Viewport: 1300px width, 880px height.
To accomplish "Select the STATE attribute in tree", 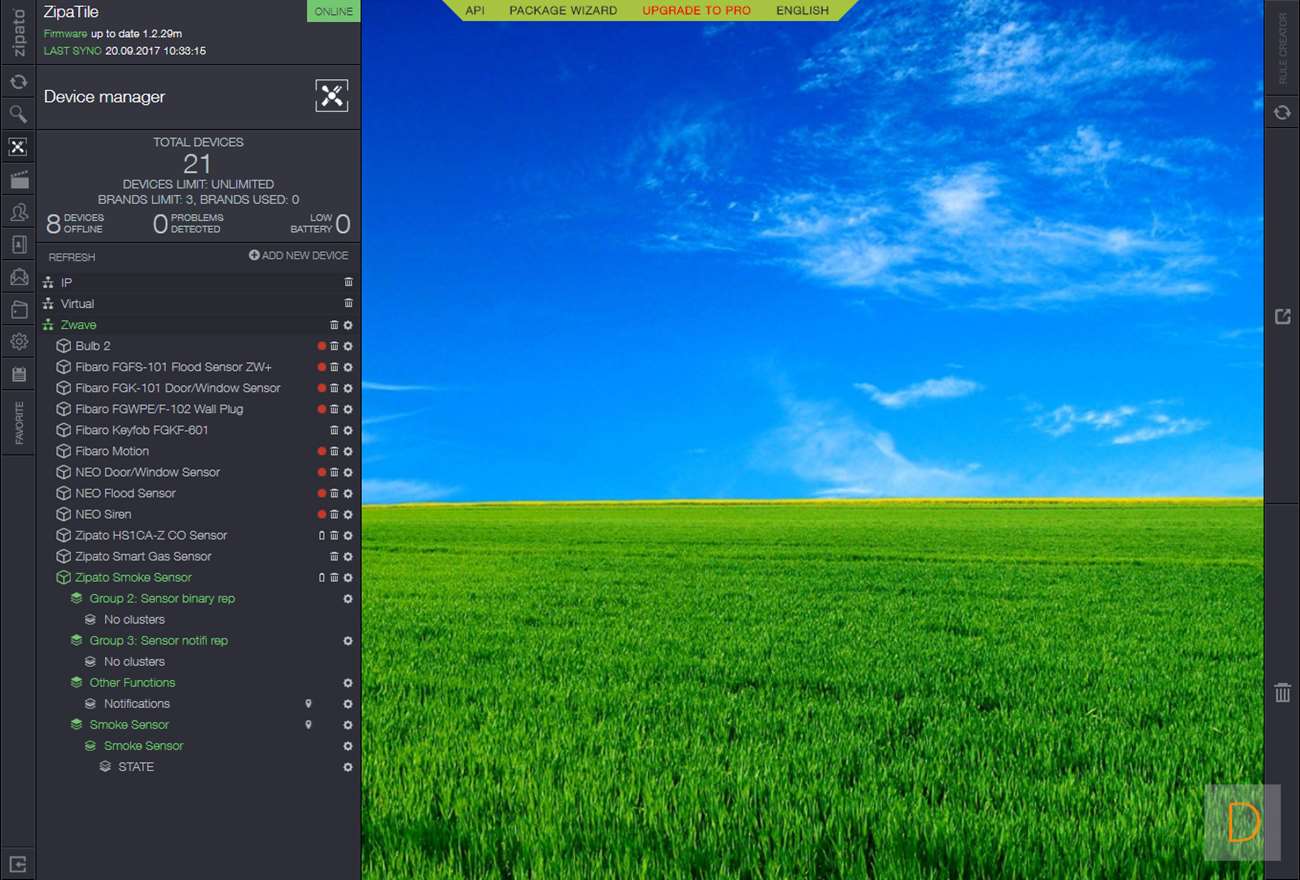I will pos(136,767).
